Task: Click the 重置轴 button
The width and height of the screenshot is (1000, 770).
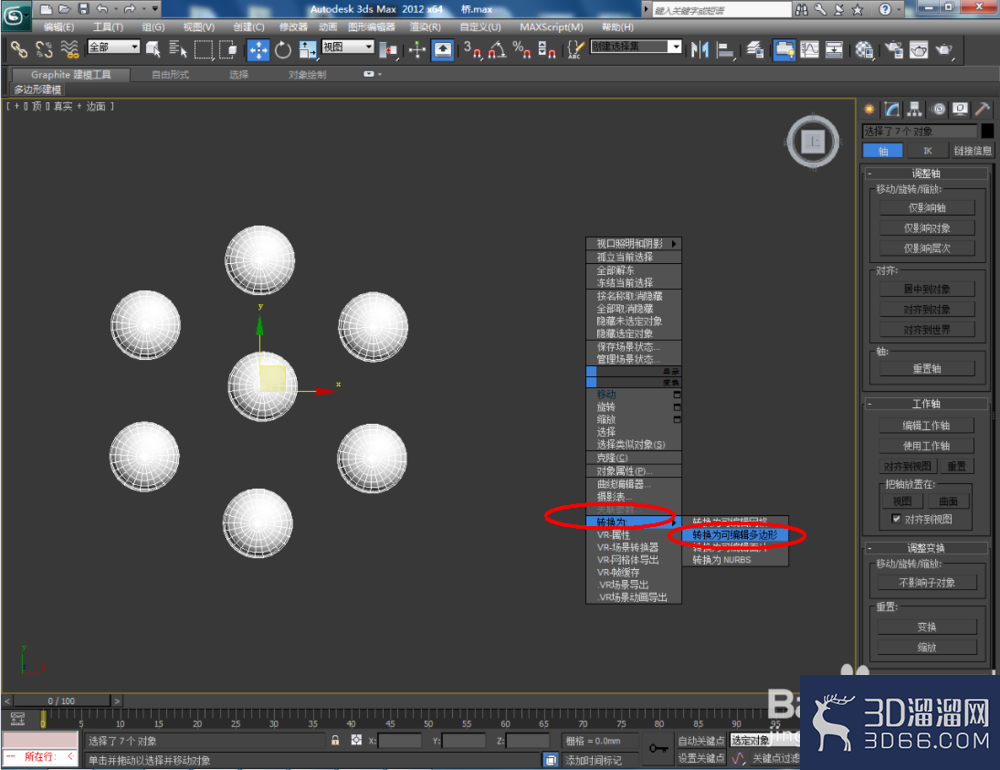Action: click(927, 368)
